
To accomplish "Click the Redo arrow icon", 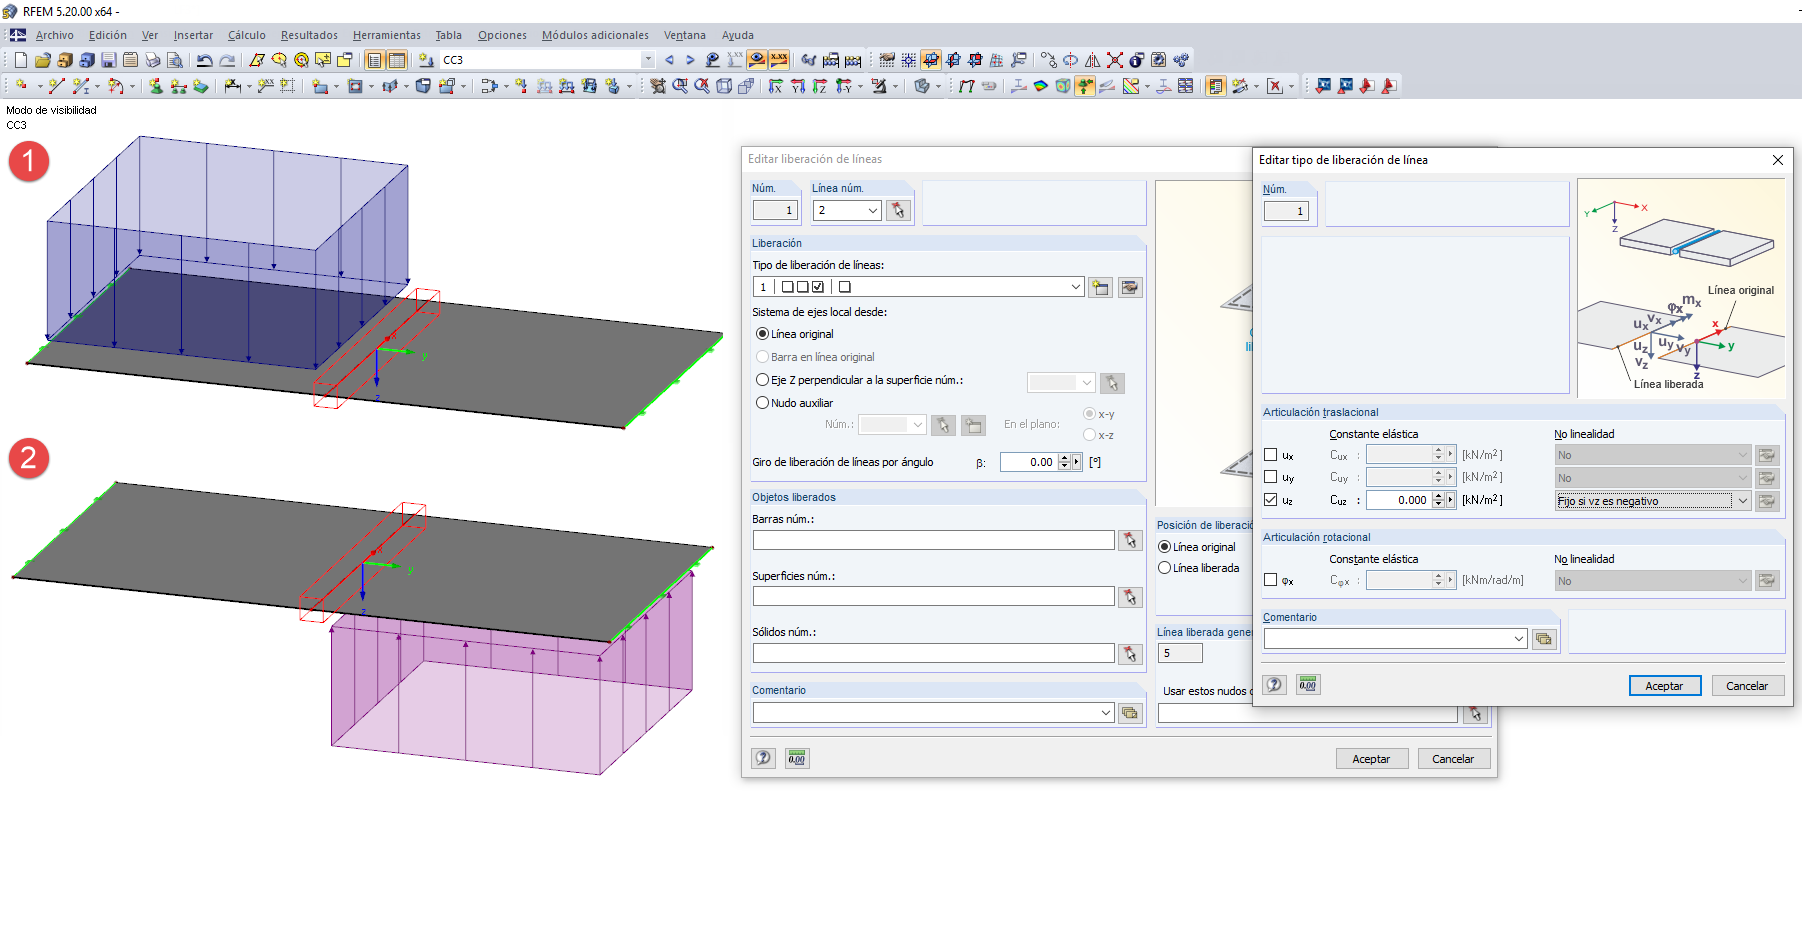I will (227, 60).
